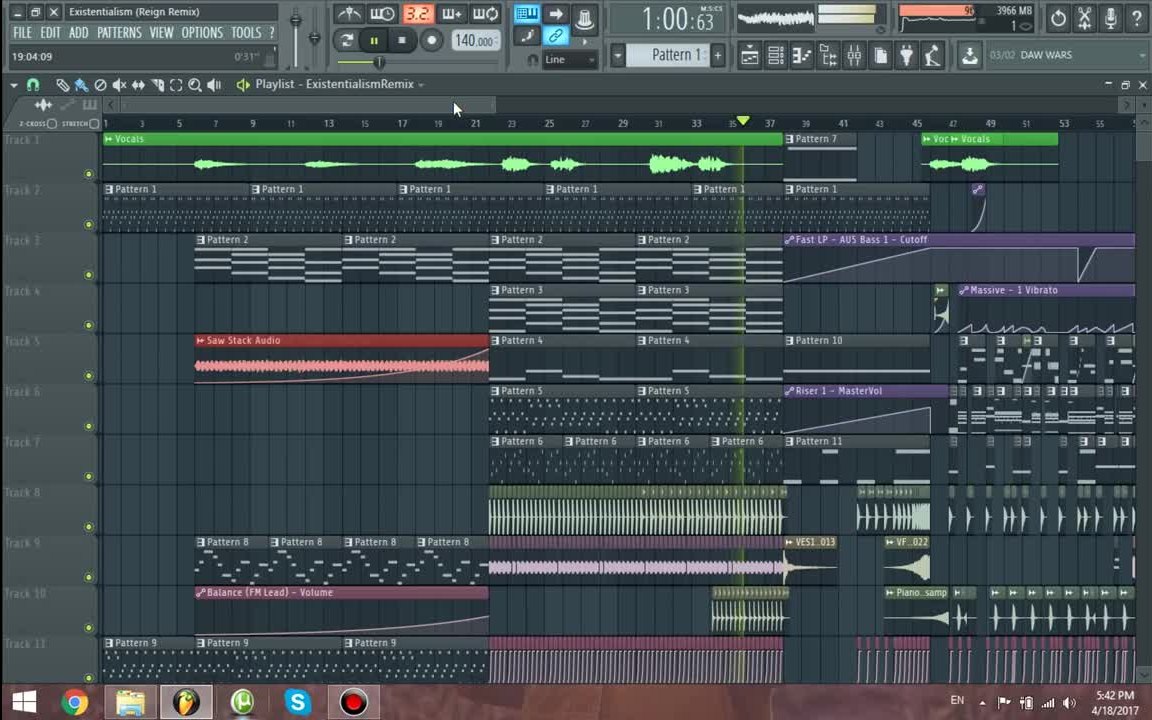1152x720 pixels.
Task: Toggle the step editing icon
Action: click(x=527, y=35)
